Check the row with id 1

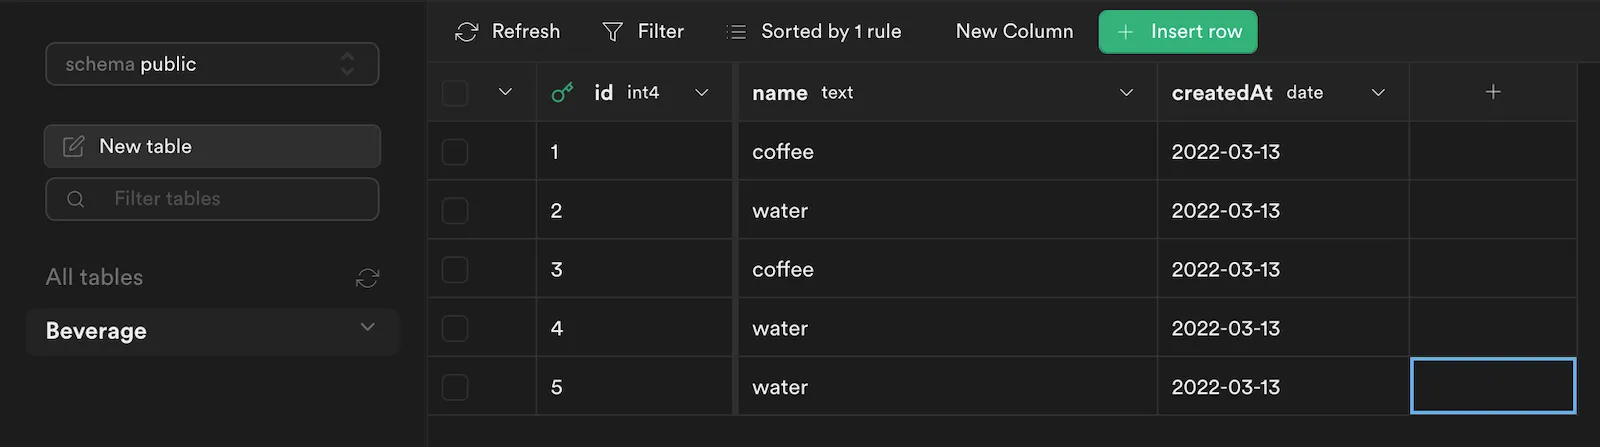coord(455,152)
